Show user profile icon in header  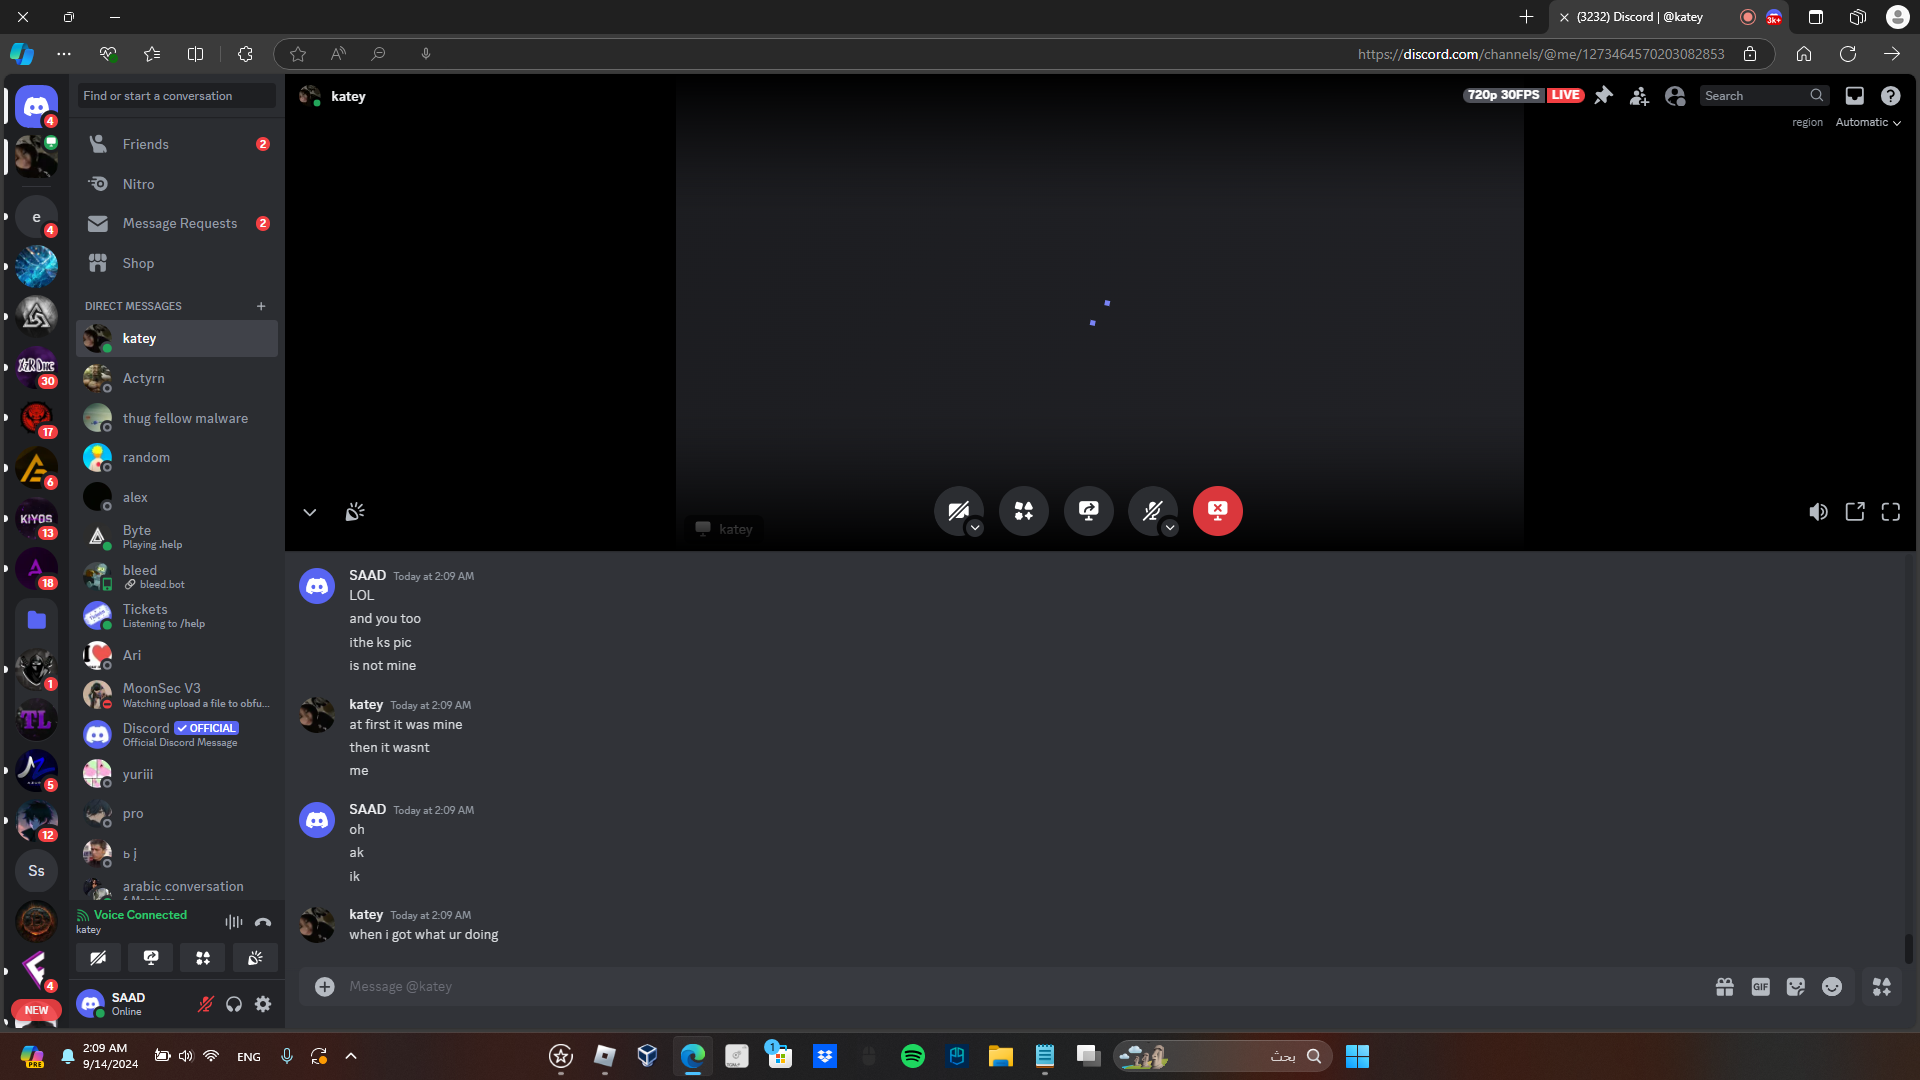point(1675,96)
